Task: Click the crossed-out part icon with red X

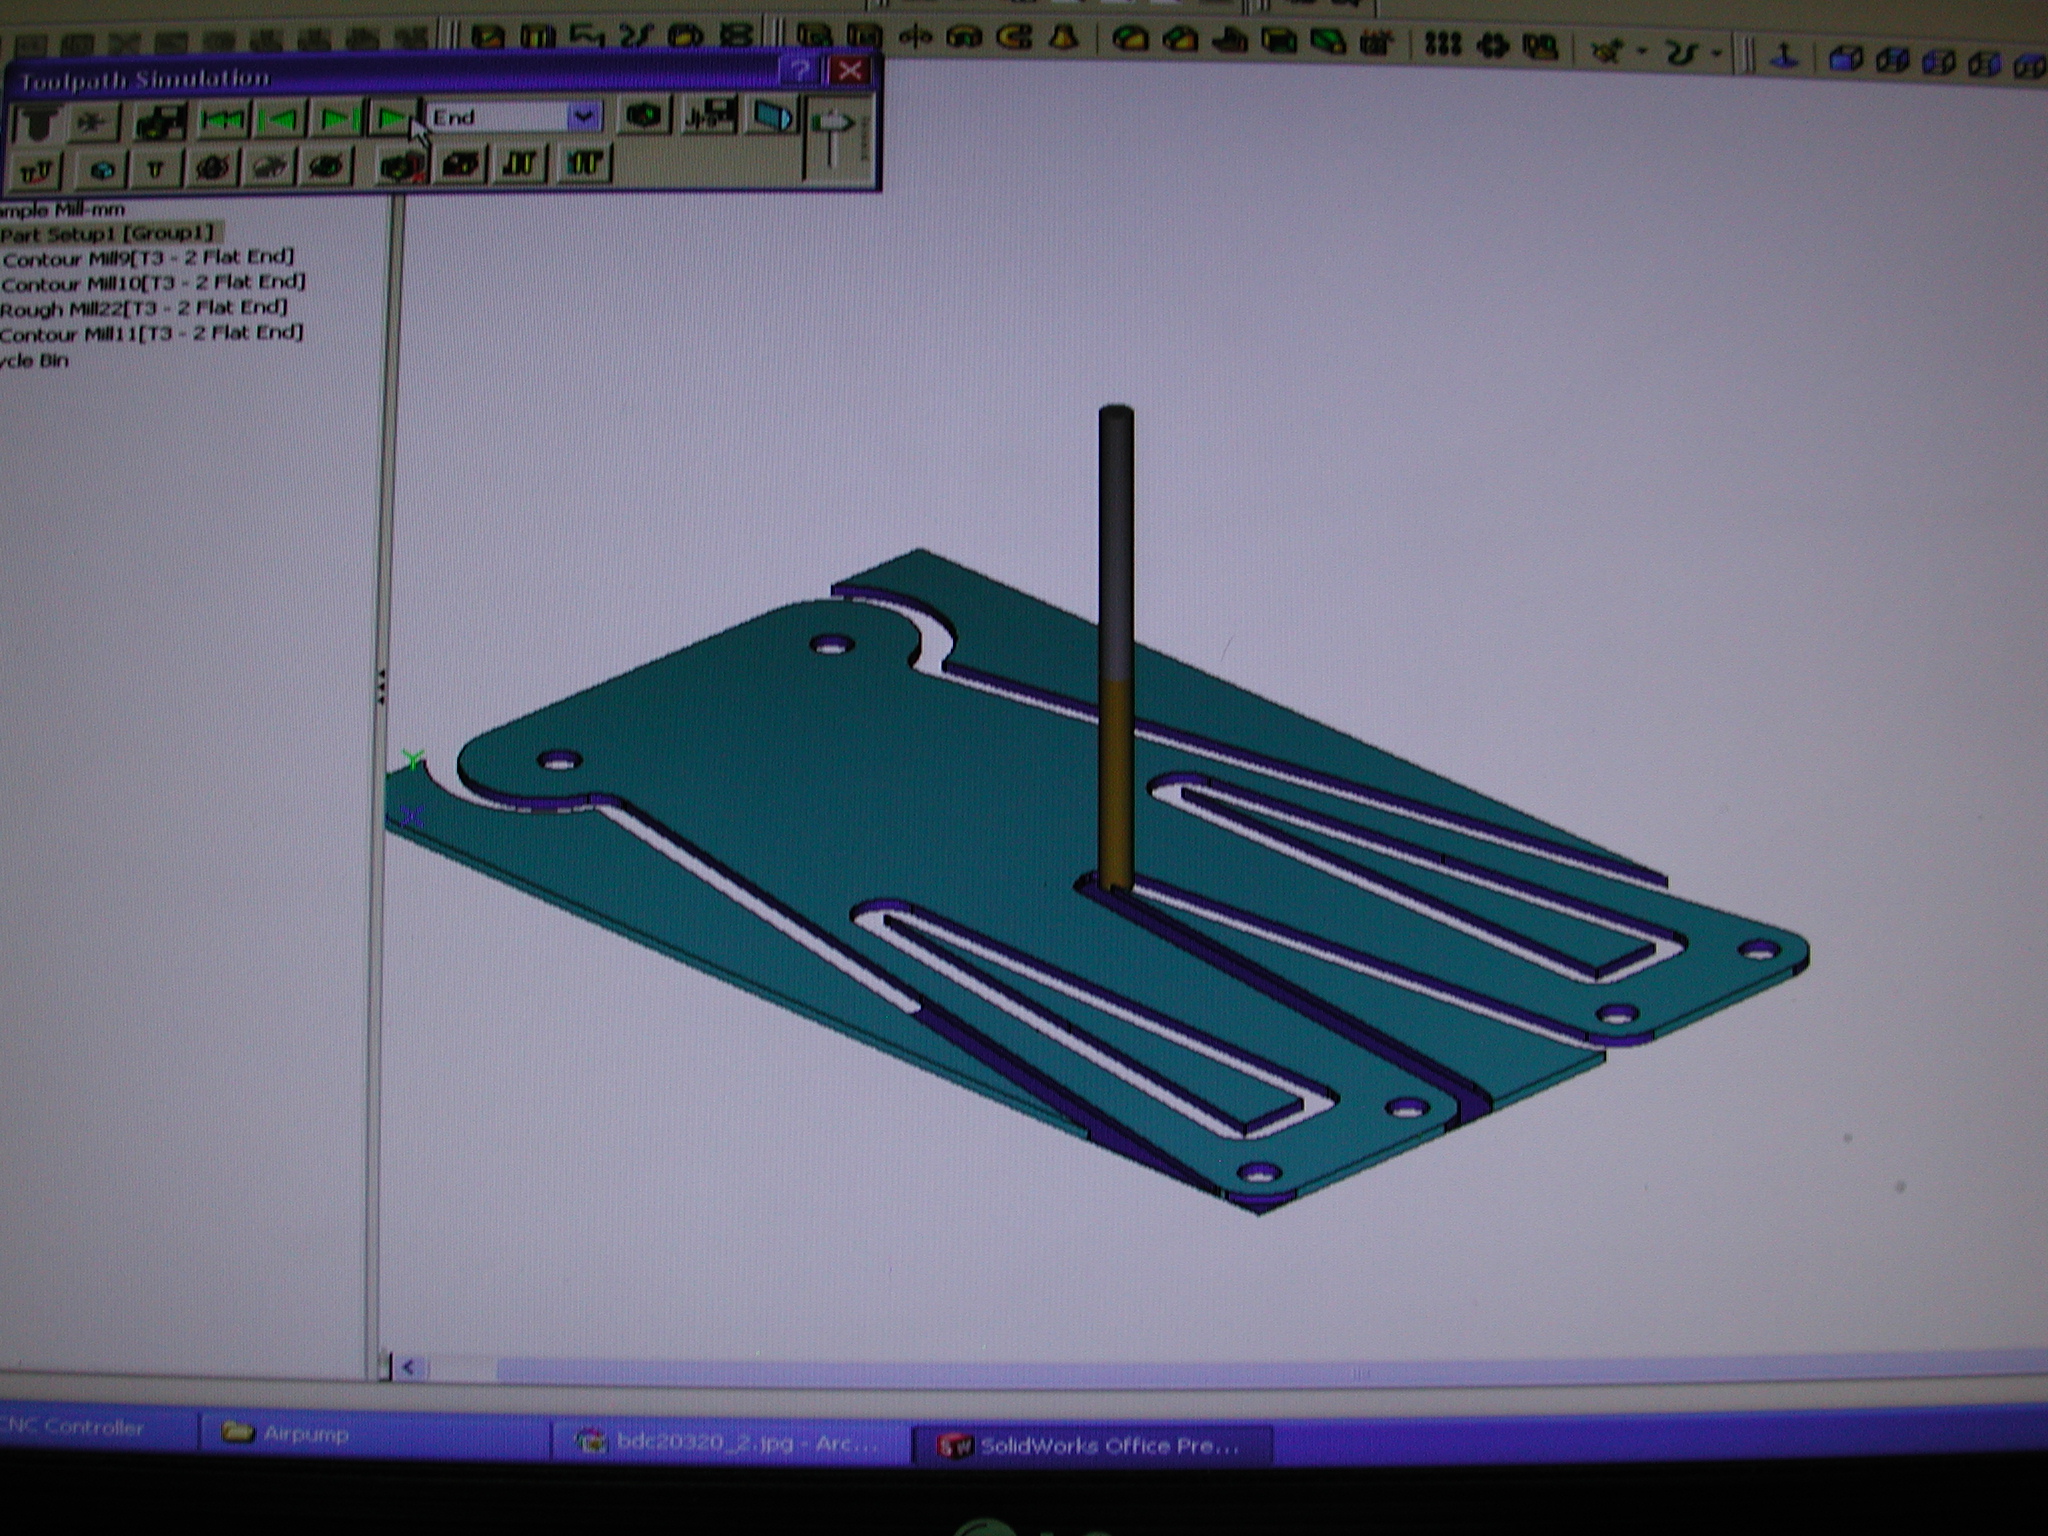Action: click(401, 165)
